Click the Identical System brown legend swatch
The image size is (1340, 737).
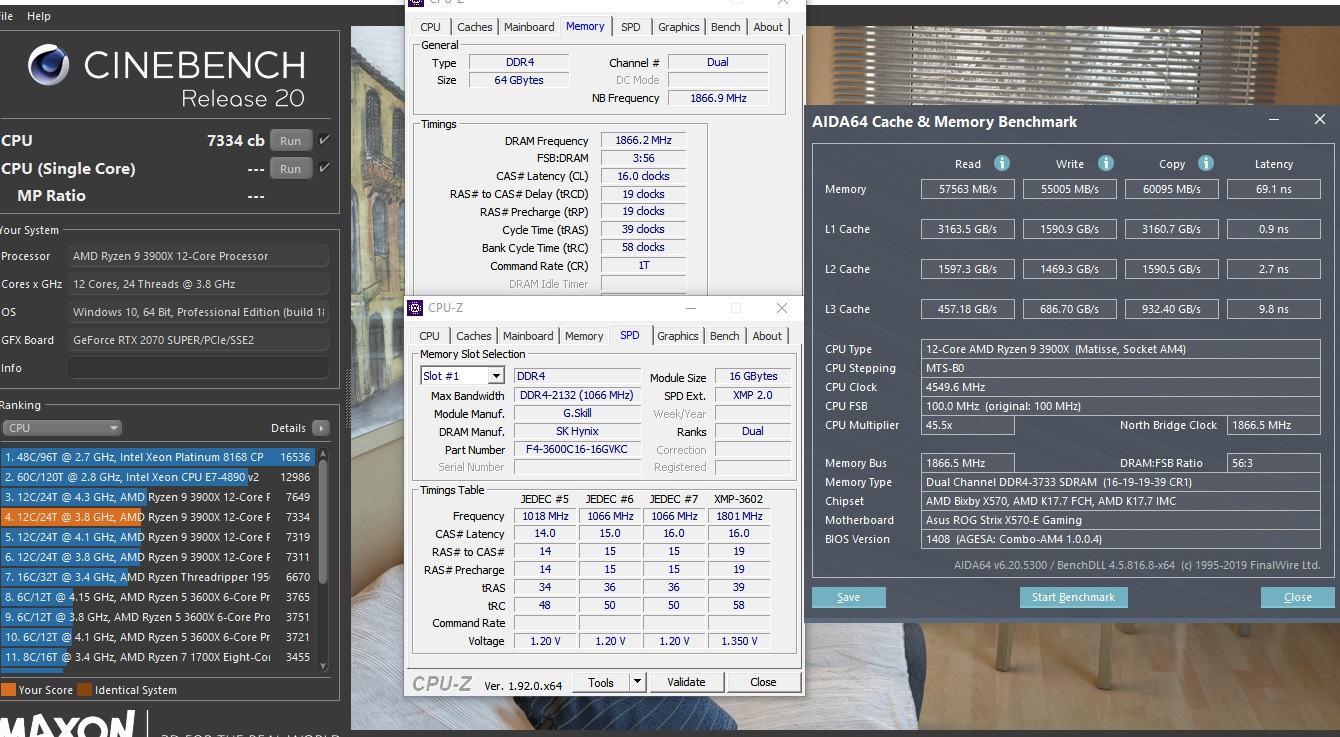(85, 690)
